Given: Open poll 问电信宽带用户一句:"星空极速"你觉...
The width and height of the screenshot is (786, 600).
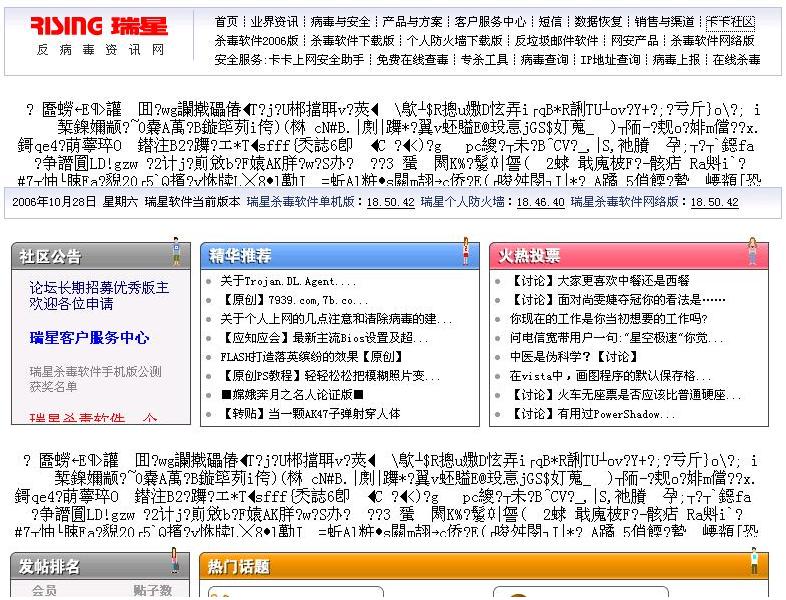Looking at the screenshot, I should tap(617, 338).
